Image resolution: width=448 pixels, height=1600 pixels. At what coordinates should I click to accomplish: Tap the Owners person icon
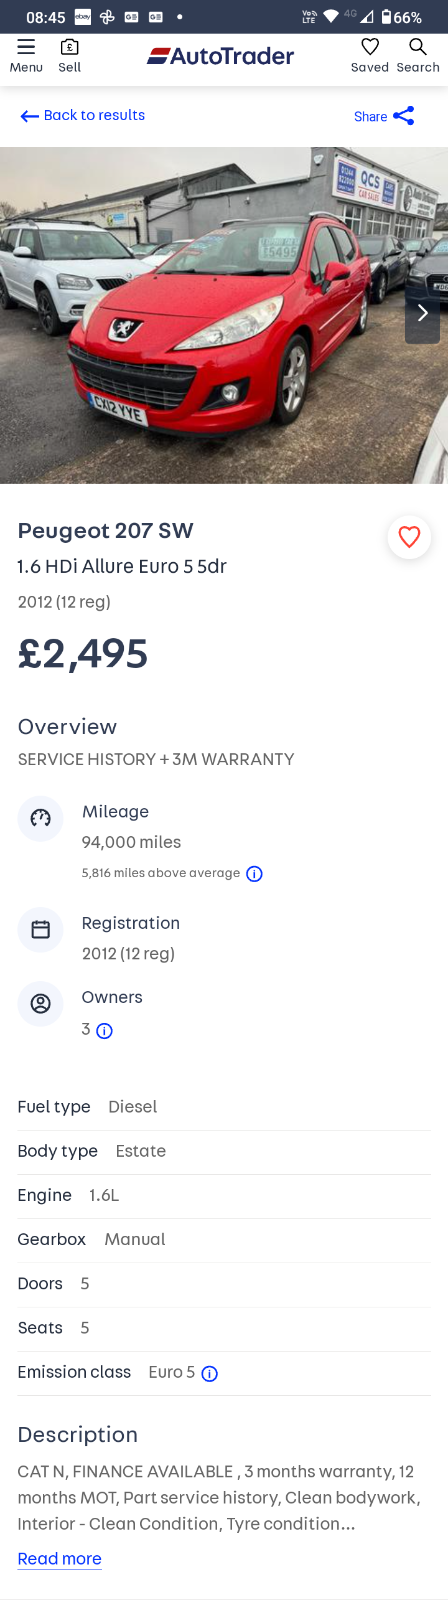41,1004
